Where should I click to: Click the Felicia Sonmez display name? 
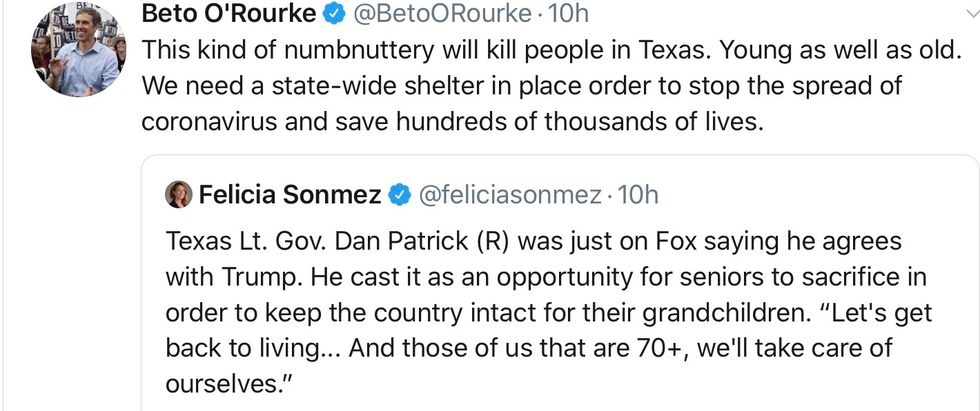click(290, 195)
